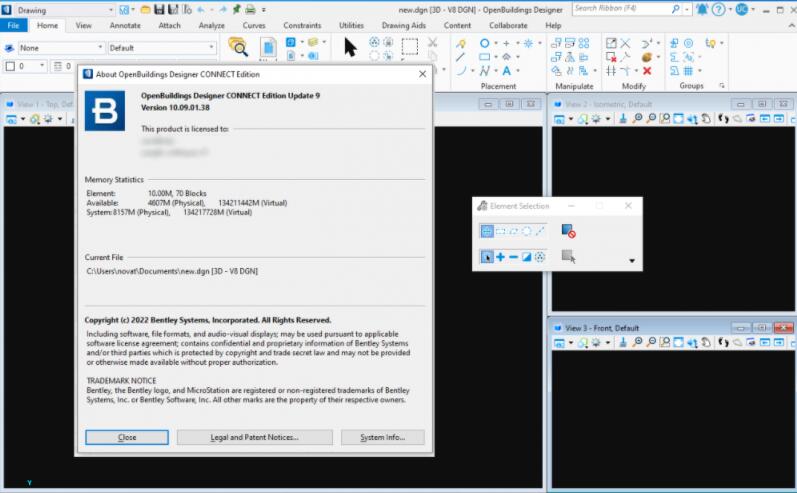Click Fit View in View 2 toolbar

click(678, 118)
